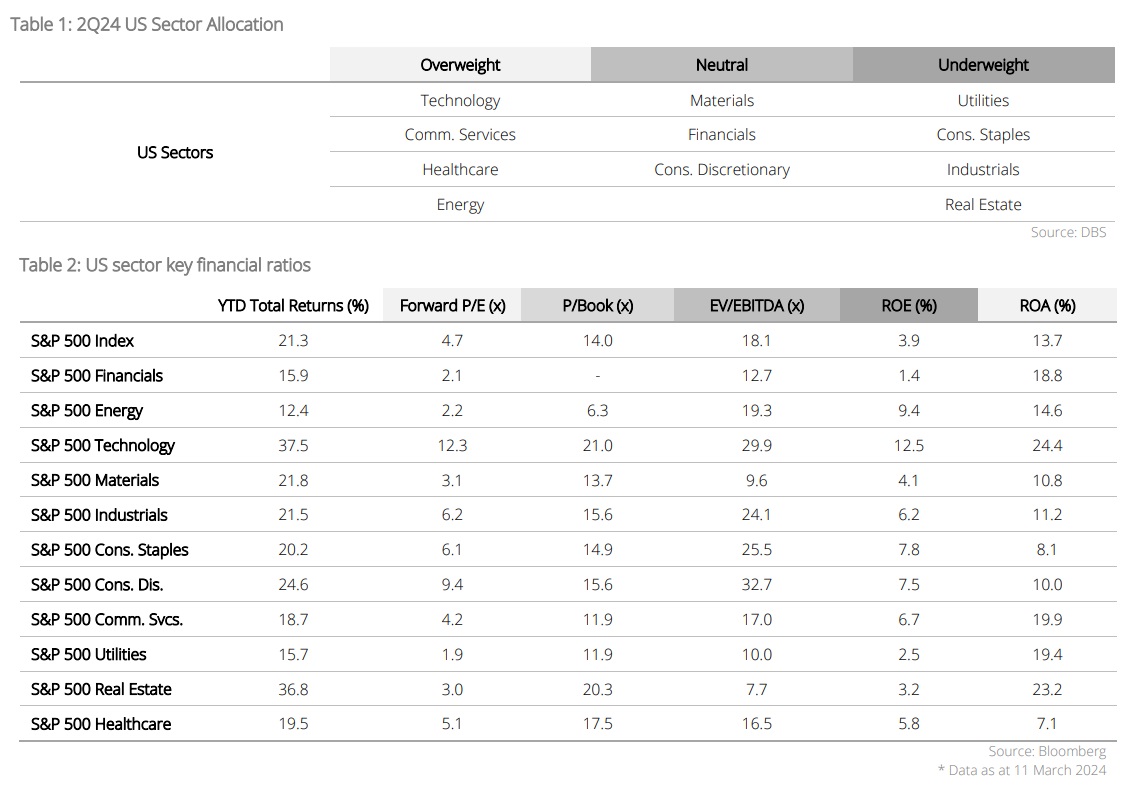Click the P/Book (x) column header
Image resolution: width=1122 pixels, height=788 pixels.
point(597,306)
